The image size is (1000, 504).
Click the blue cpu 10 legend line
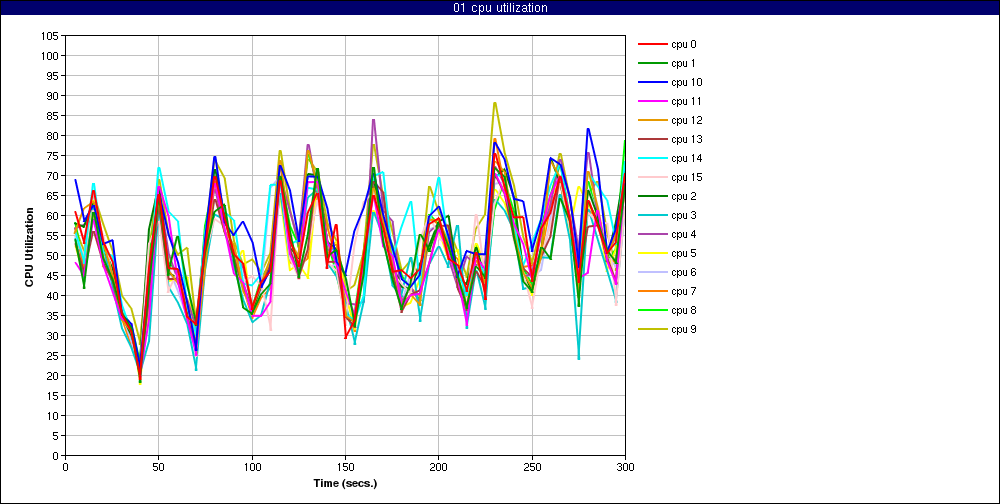(x=652, y=82)
